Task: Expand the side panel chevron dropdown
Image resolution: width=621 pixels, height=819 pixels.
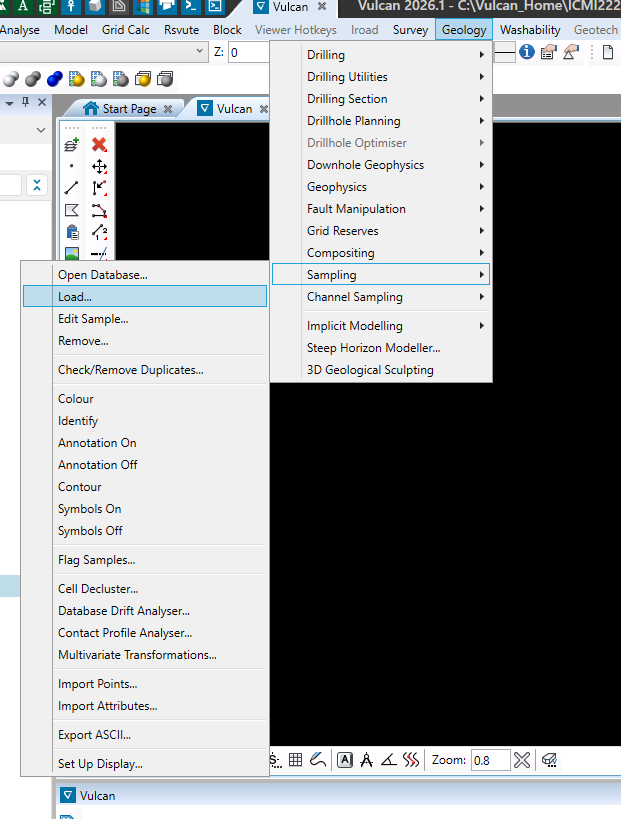Action: point(41,130)
